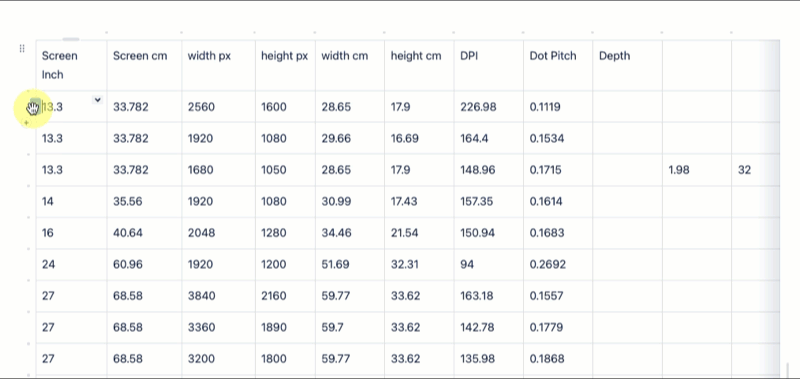Select the Screen Inch header cell

71,65
